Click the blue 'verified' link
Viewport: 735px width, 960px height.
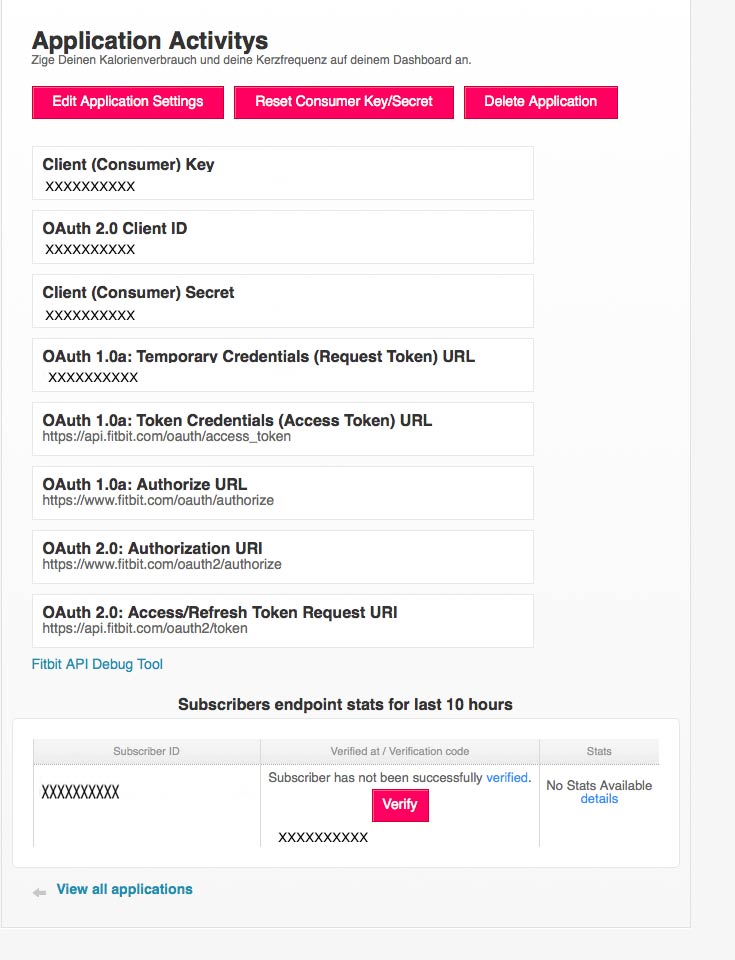pyautogui.click(x=507, y=777)
